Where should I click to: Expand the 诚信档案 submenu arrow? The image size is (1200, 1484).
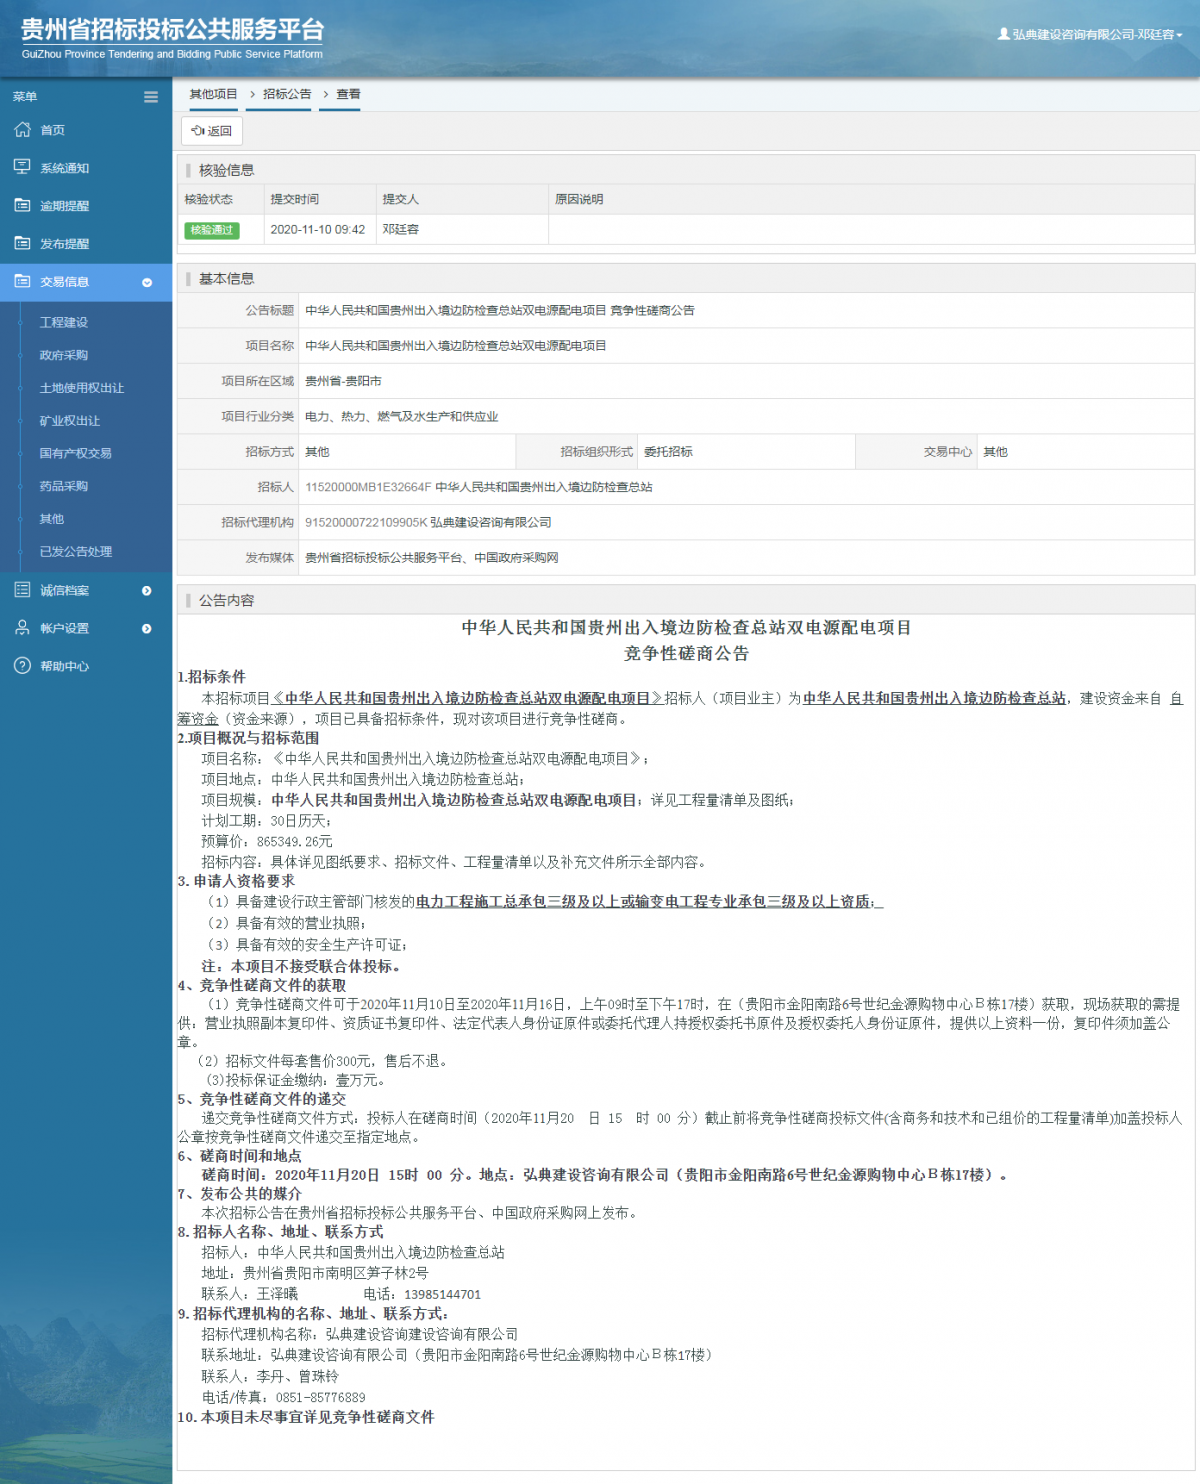tap(147, 591)
